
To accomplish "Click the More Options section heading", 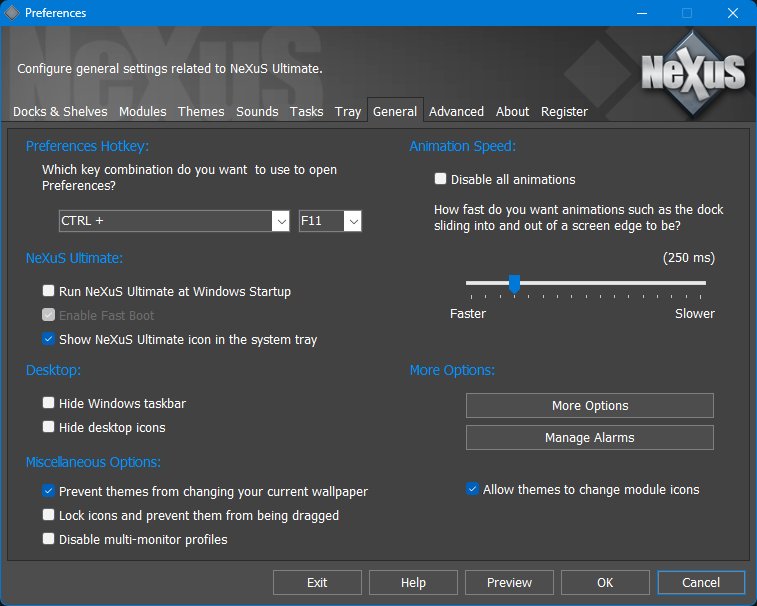I will (452, 370).
